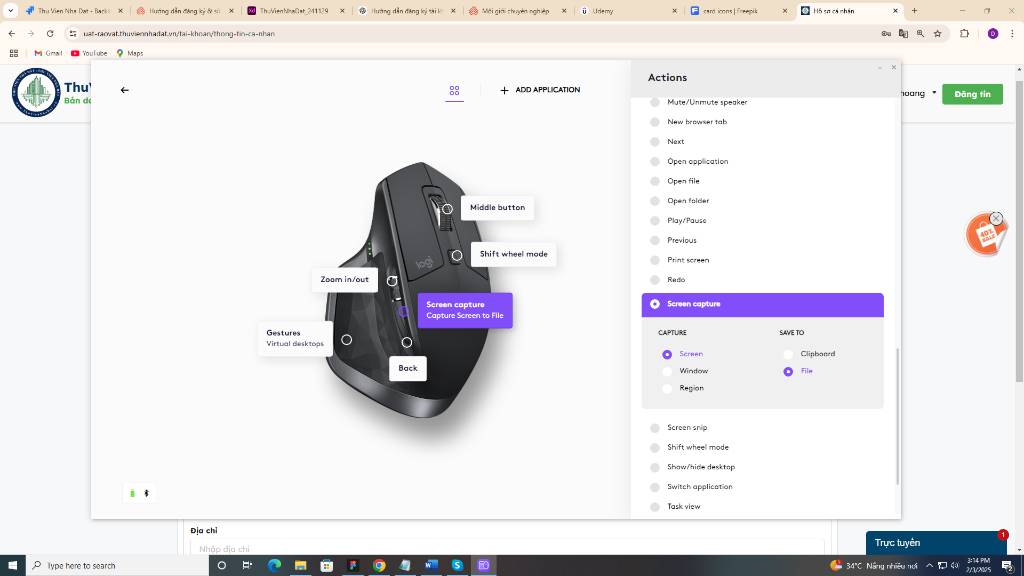1024x576 pixels.
Task: Select Clipboard as the save destination
Action: [x=788, y=354]
